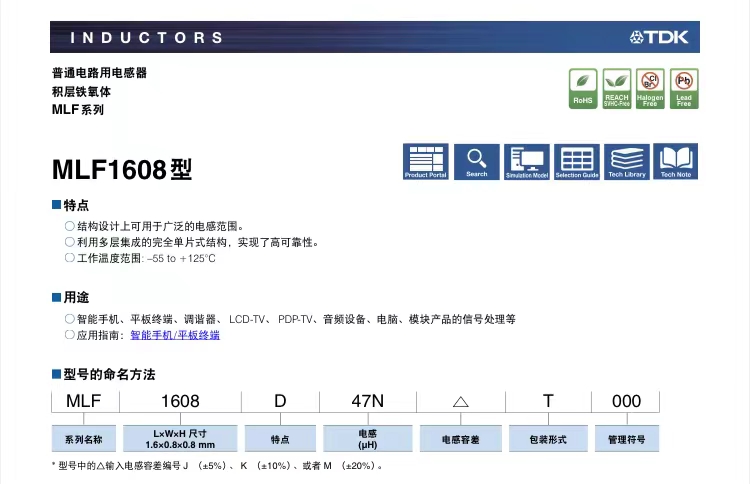The width and height of the screenshot is (750, 484).
Task: Open the Simulation Model icon
Action: click(x=527, y=161)
